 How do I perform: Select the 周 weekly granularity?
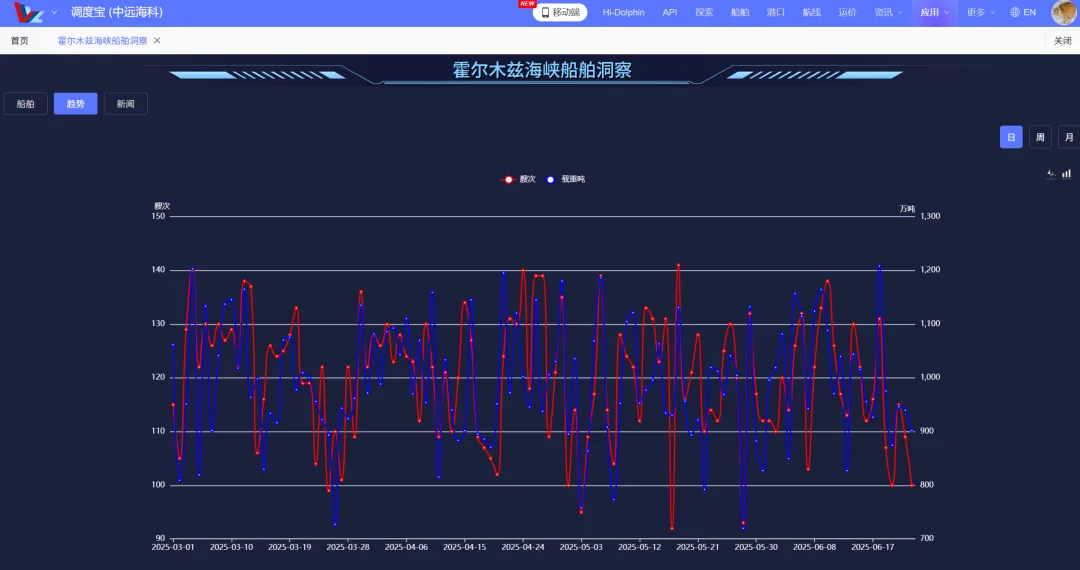1040,137
